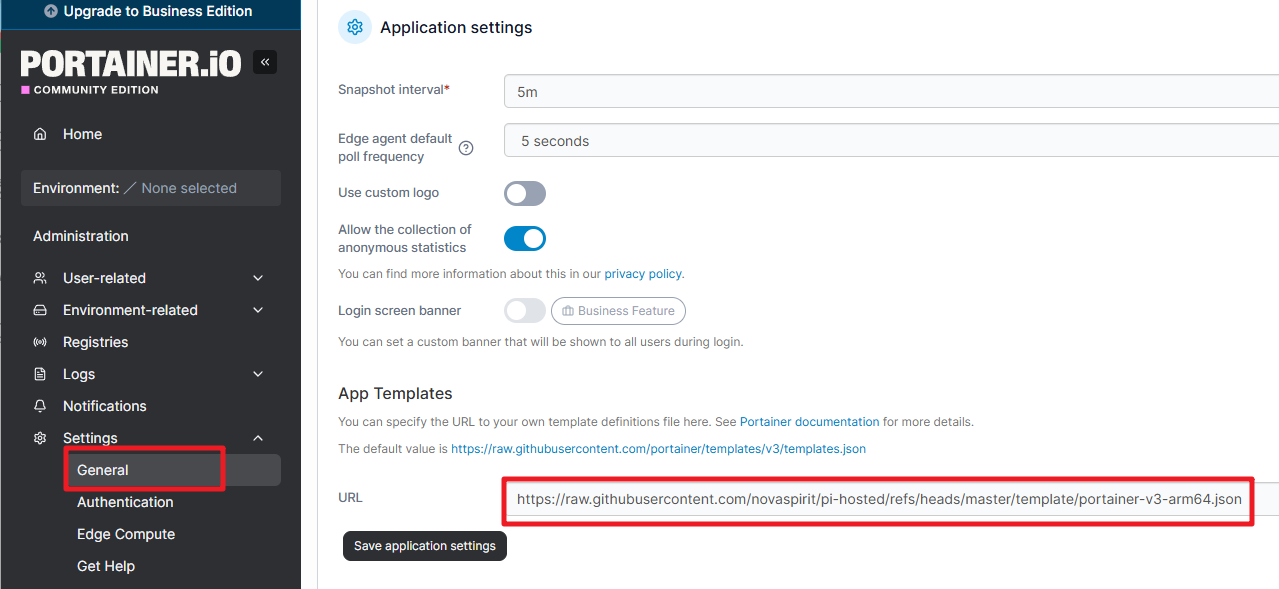Expand the User-related menu chevron
Image resolution: width=1279 pixels, height=589 pixels.
(258, 278)
